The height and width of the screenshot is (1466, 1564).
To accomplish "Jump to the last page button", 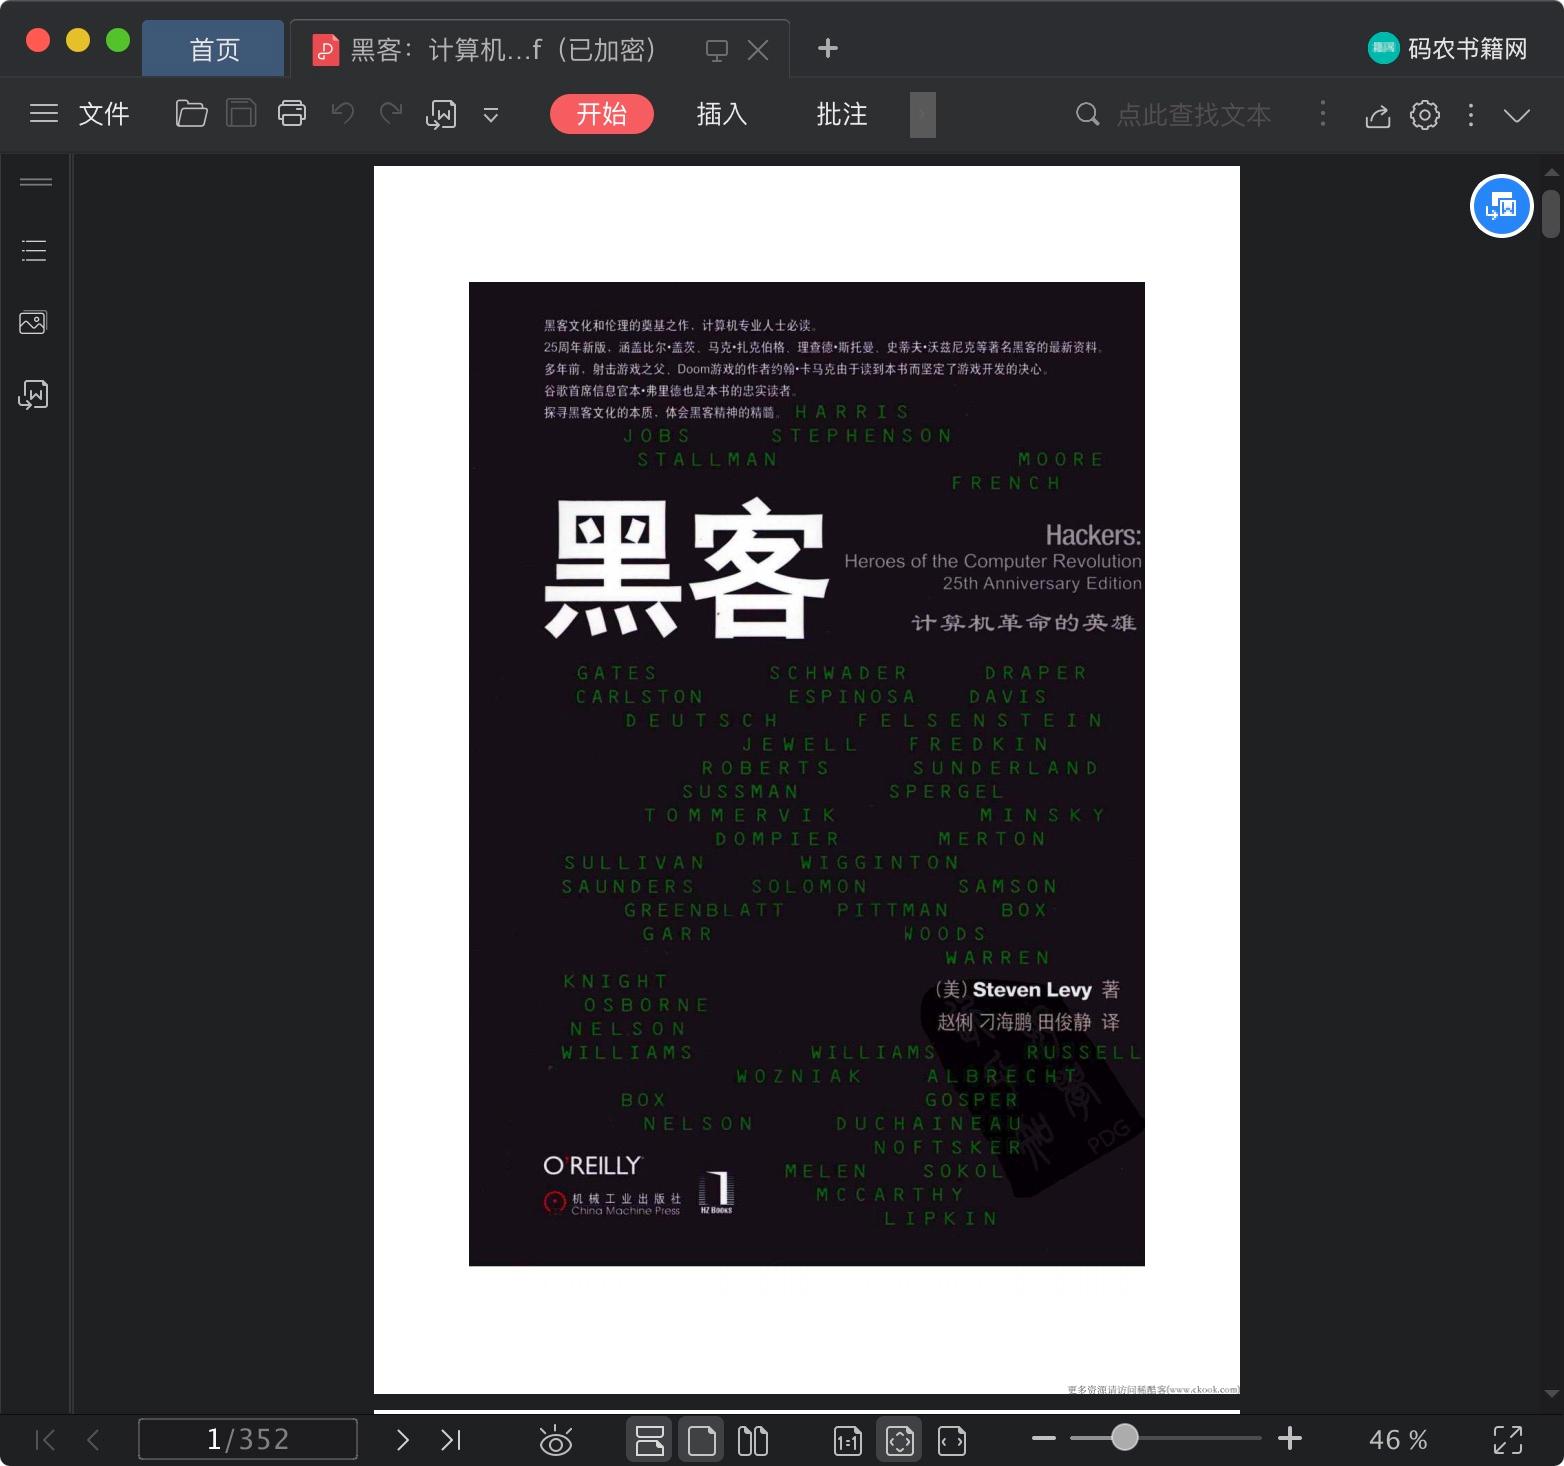I will pyautogui.click(x=451, y=1440).
